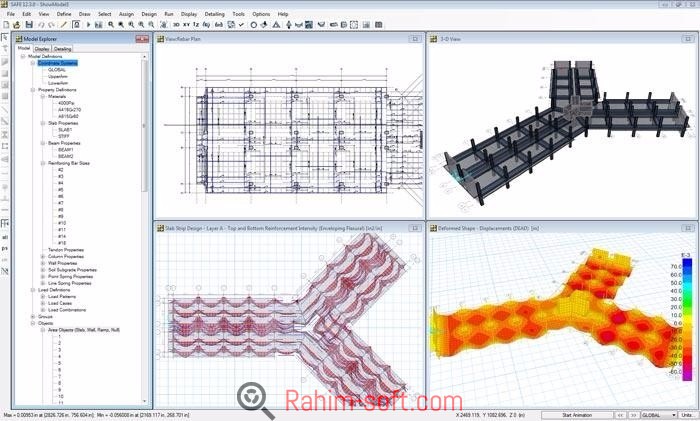The image size is (700, 421).
Task: Click the Start Animation button
Action: point(577,415)
